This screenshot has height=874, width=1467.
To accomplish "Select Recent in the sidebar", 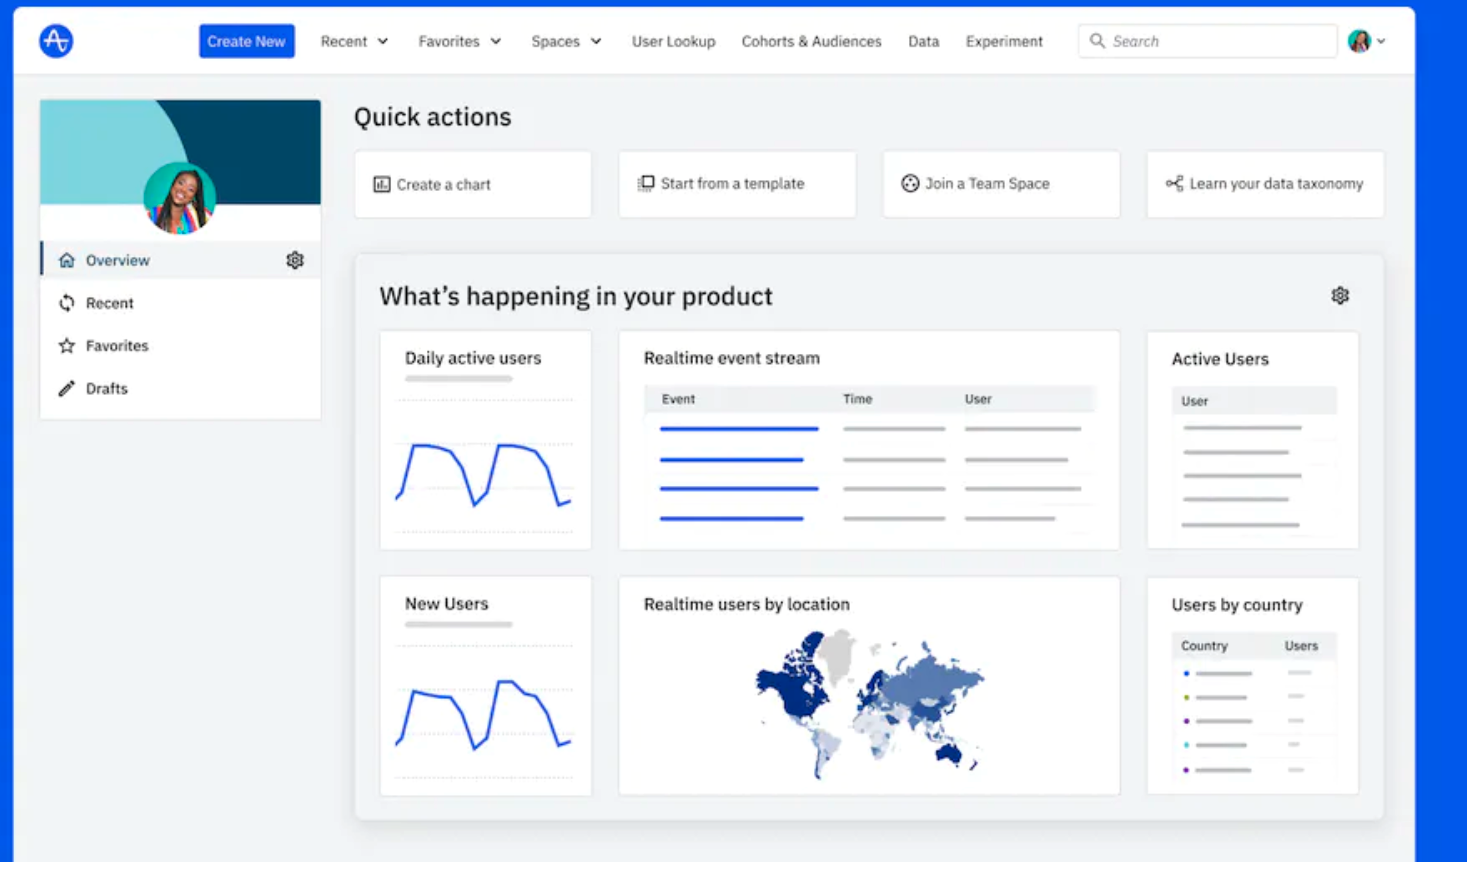I will [180, 303].
